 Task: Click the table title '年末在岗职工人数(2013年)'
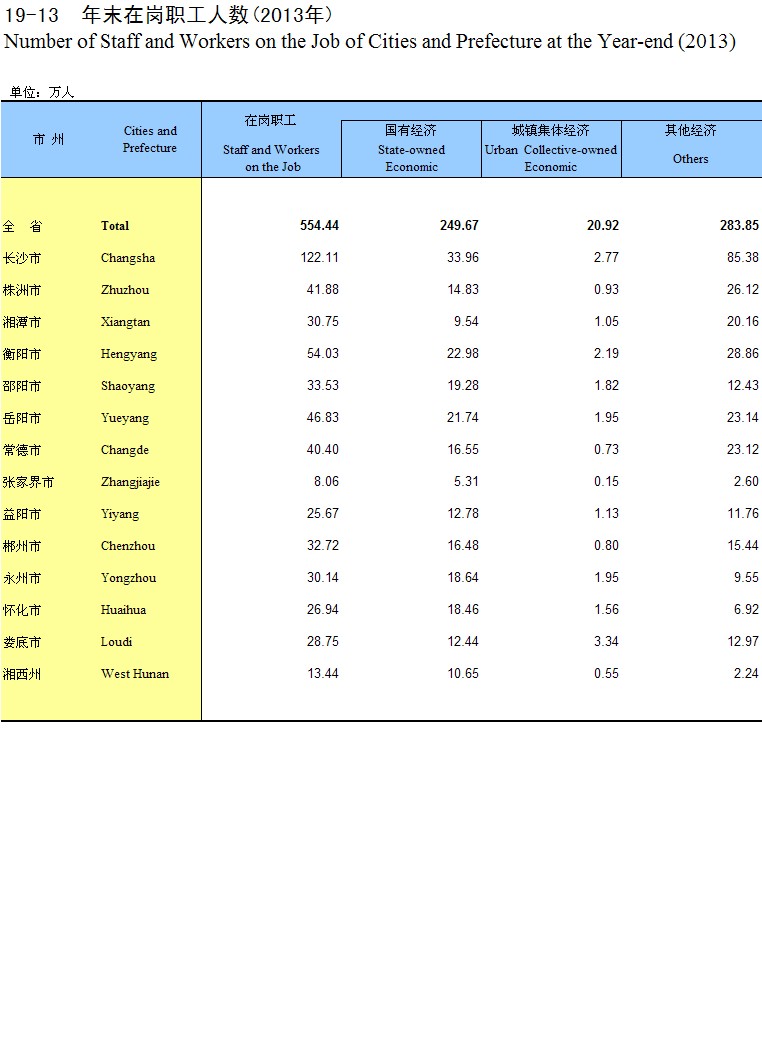coord(207,15)
